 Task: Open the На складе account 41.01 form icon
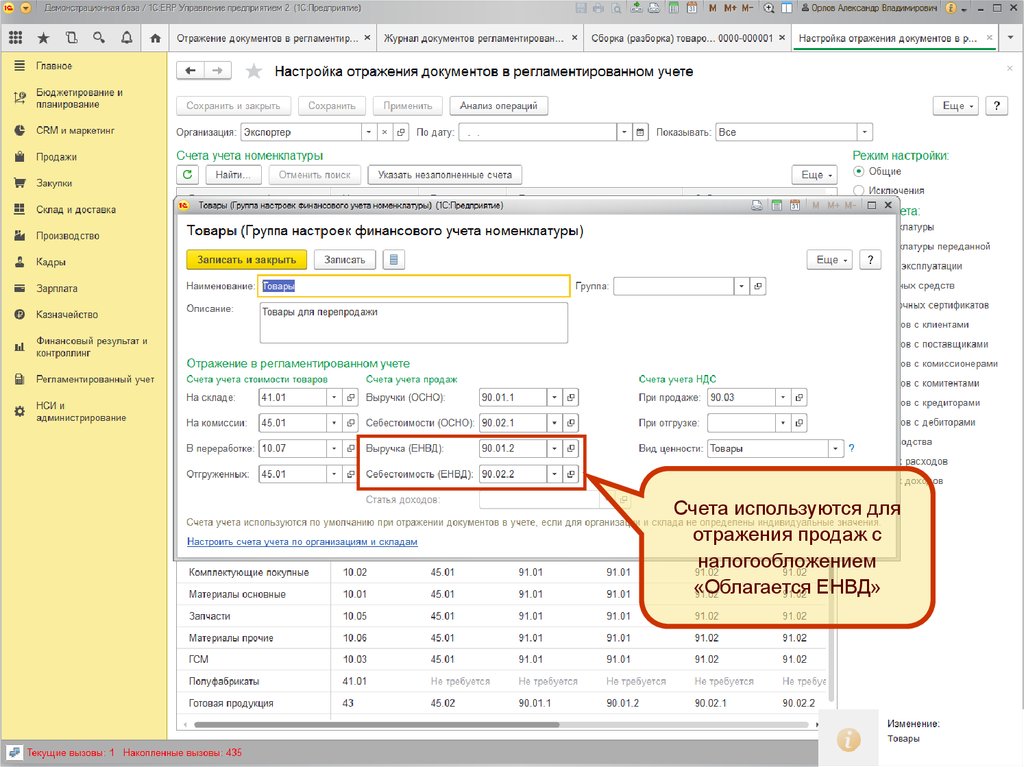[x=350, y=397]
